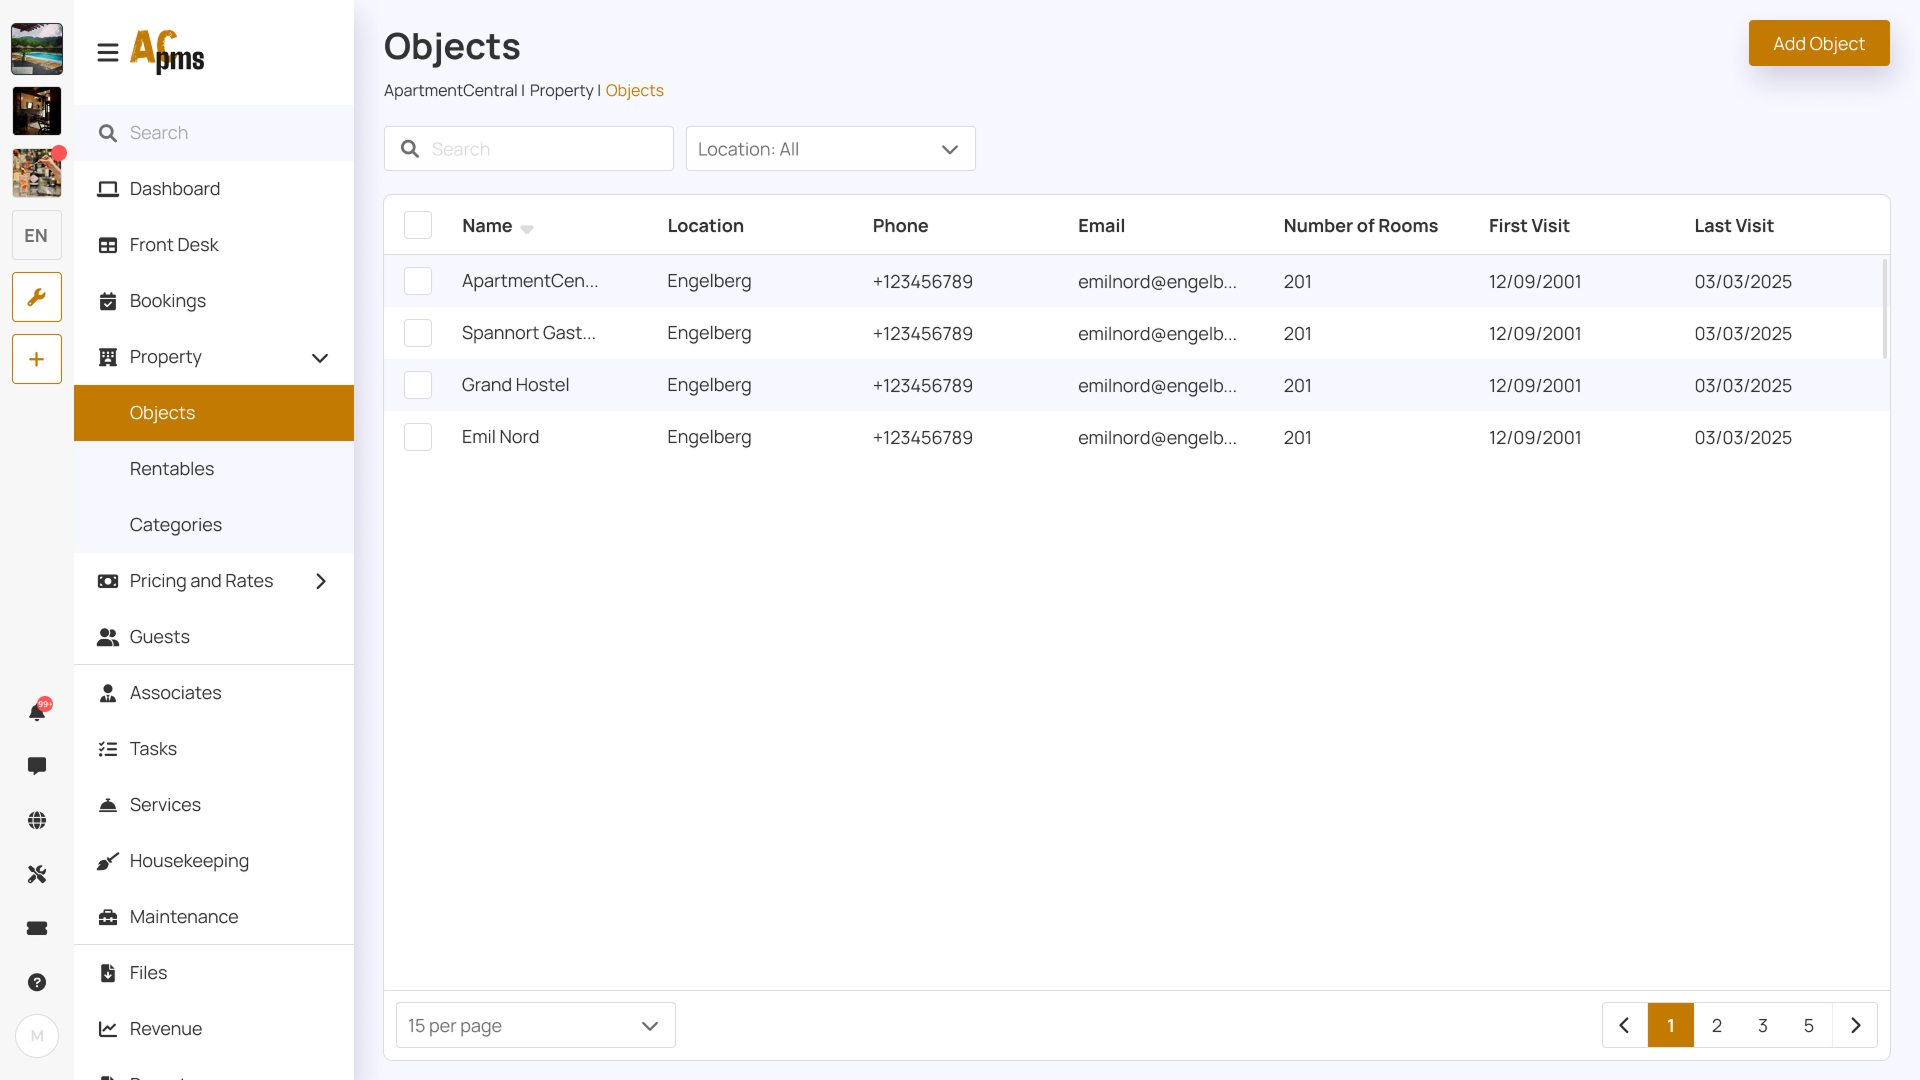The image size is (1920, 1080).
Task: Click the hamburger menu icon
Action: coord(108,52)
